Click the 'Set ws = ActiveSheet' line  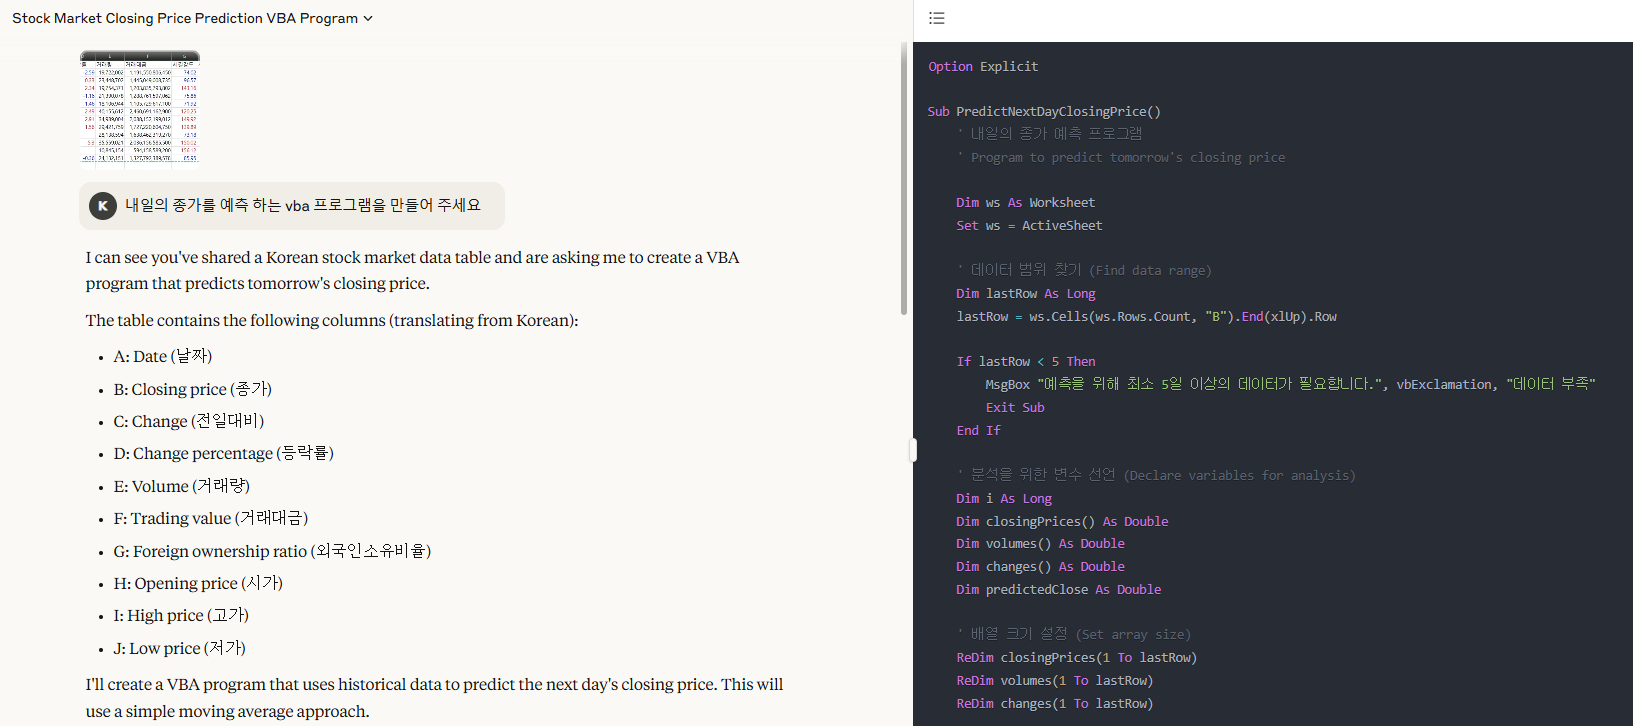click(x=1029, y=225)
